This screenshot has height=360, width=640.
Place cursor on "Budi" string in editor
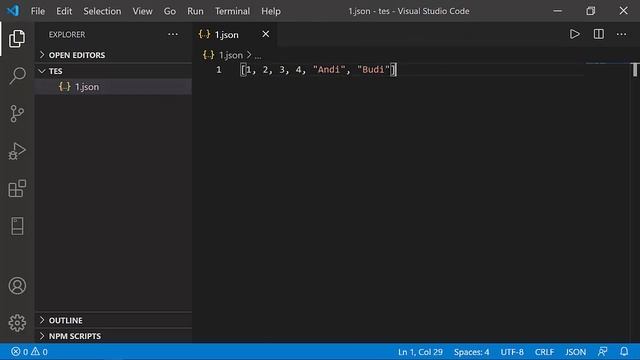[373, 70]
